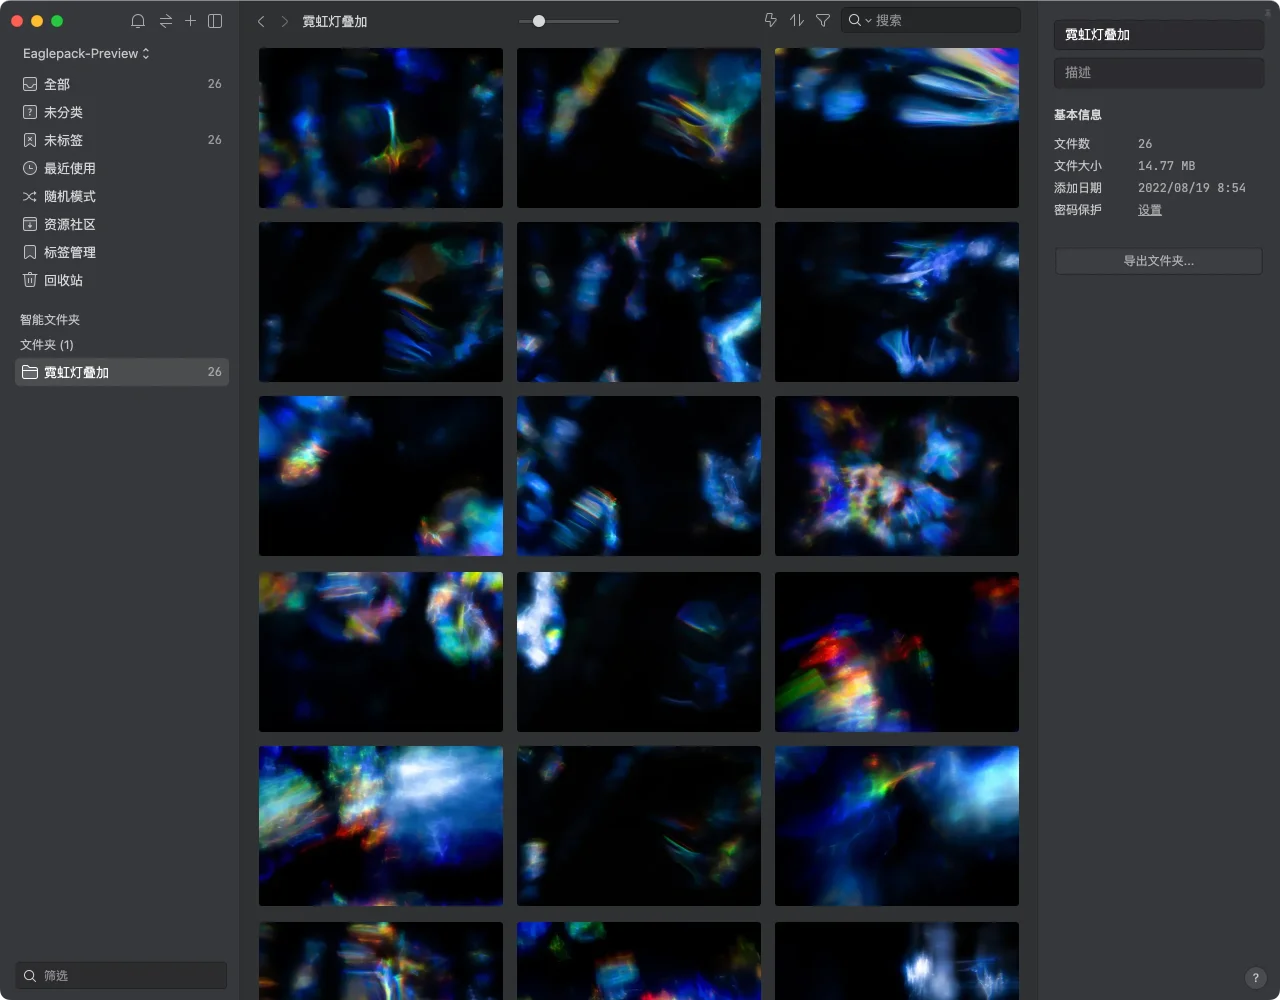Select fourth row right red-streak thumbnail

[x=897, y=652]
